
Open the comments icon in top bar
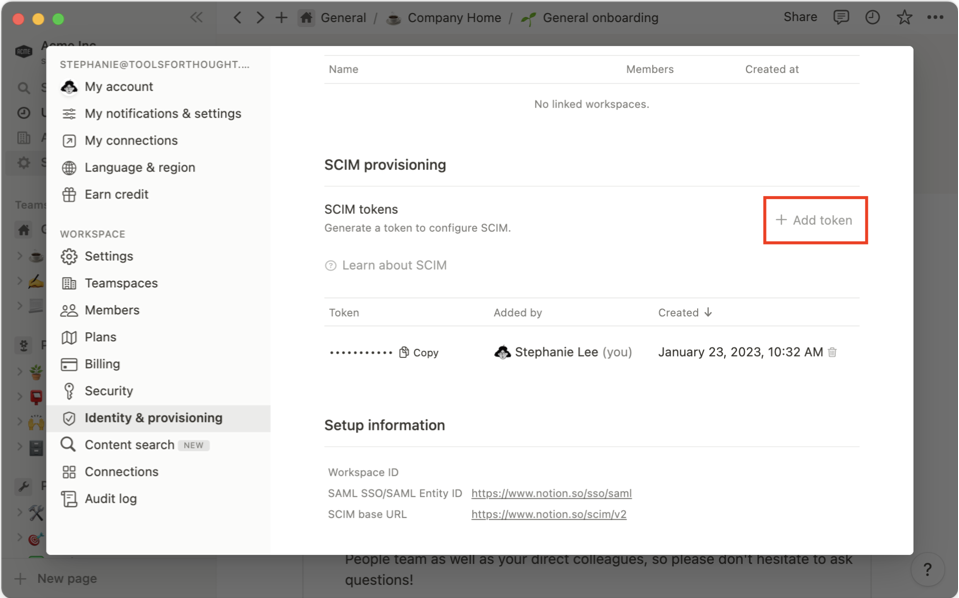(842, 17)
